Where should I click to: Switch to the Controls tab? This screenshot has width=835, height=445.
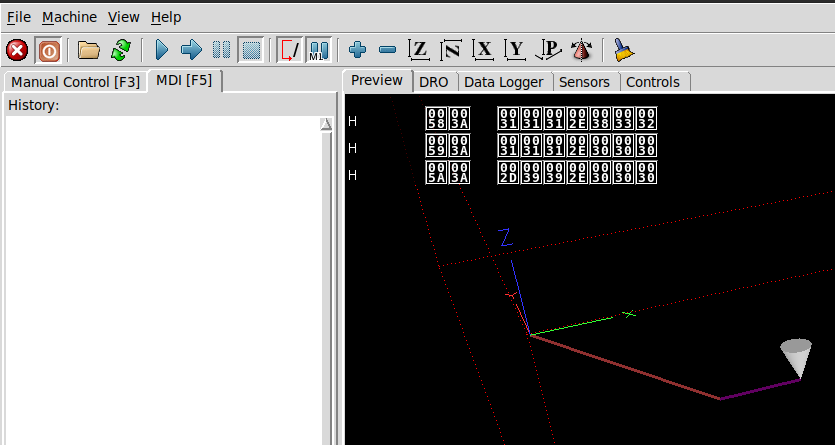coord(653,82)
